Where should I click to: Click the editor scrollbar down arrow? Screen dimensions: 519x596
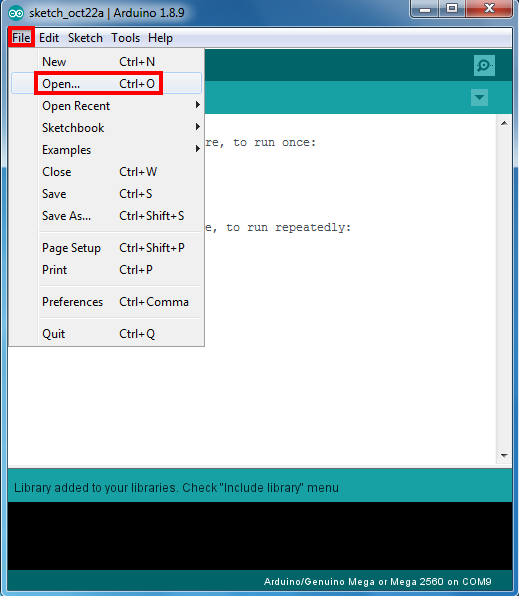[504, 455]
